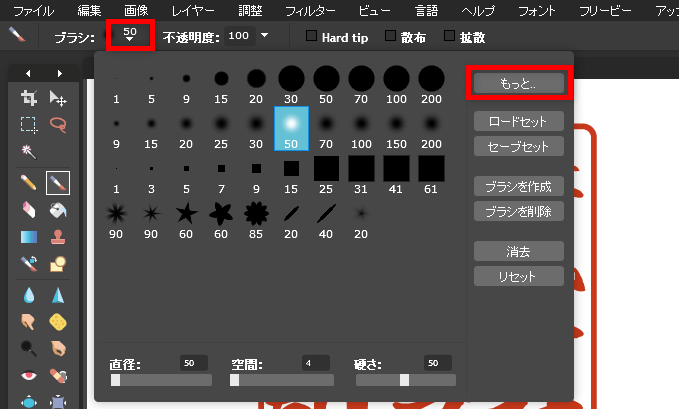Open the 編集 menu
The image size is (679, 409).
pyautogui.click(x=89, y=10)
